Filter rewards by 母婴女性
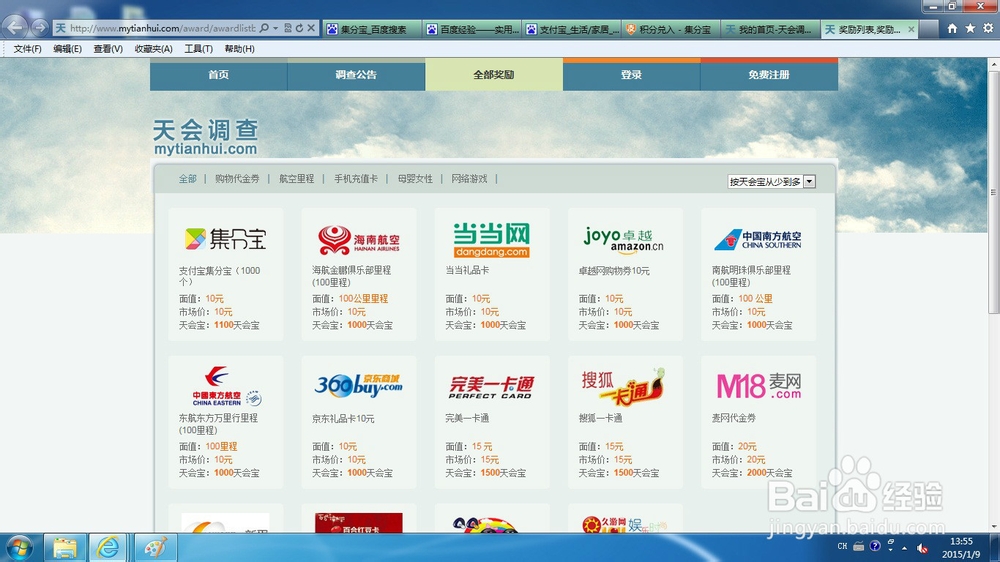1000x562 pixels. (x=415, y=179)
